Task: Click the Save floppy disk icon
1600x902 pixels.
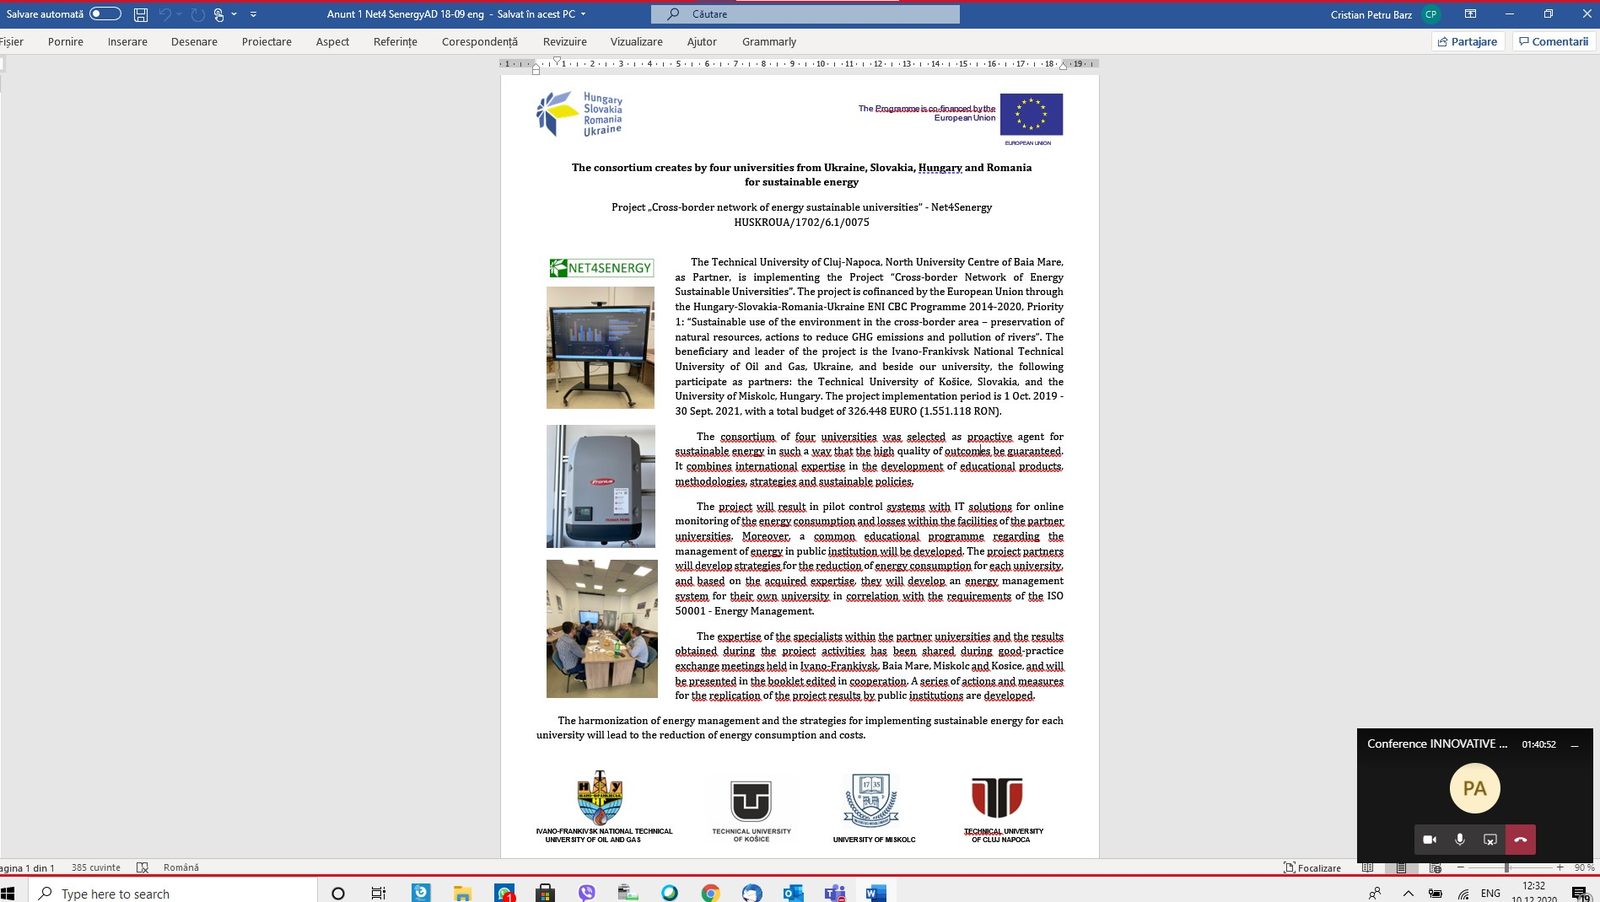Action: (x=141, y=14)
